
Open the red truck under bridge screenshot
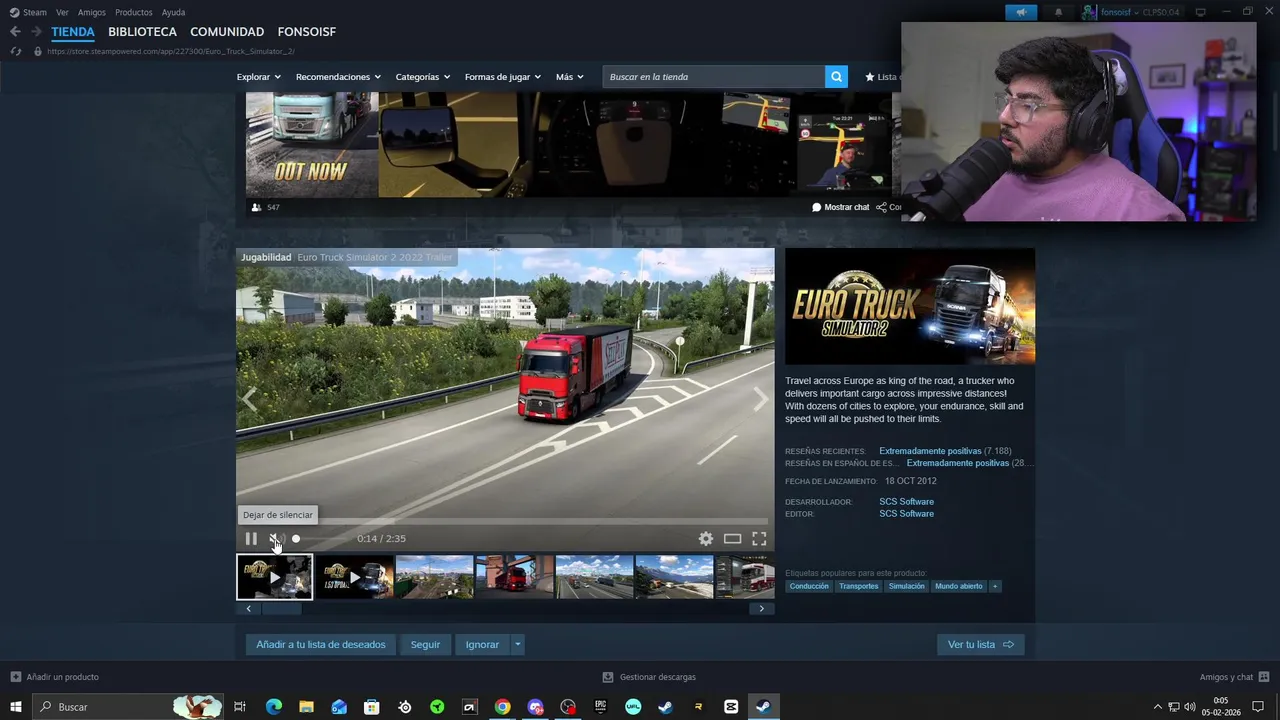click(514, 577)
